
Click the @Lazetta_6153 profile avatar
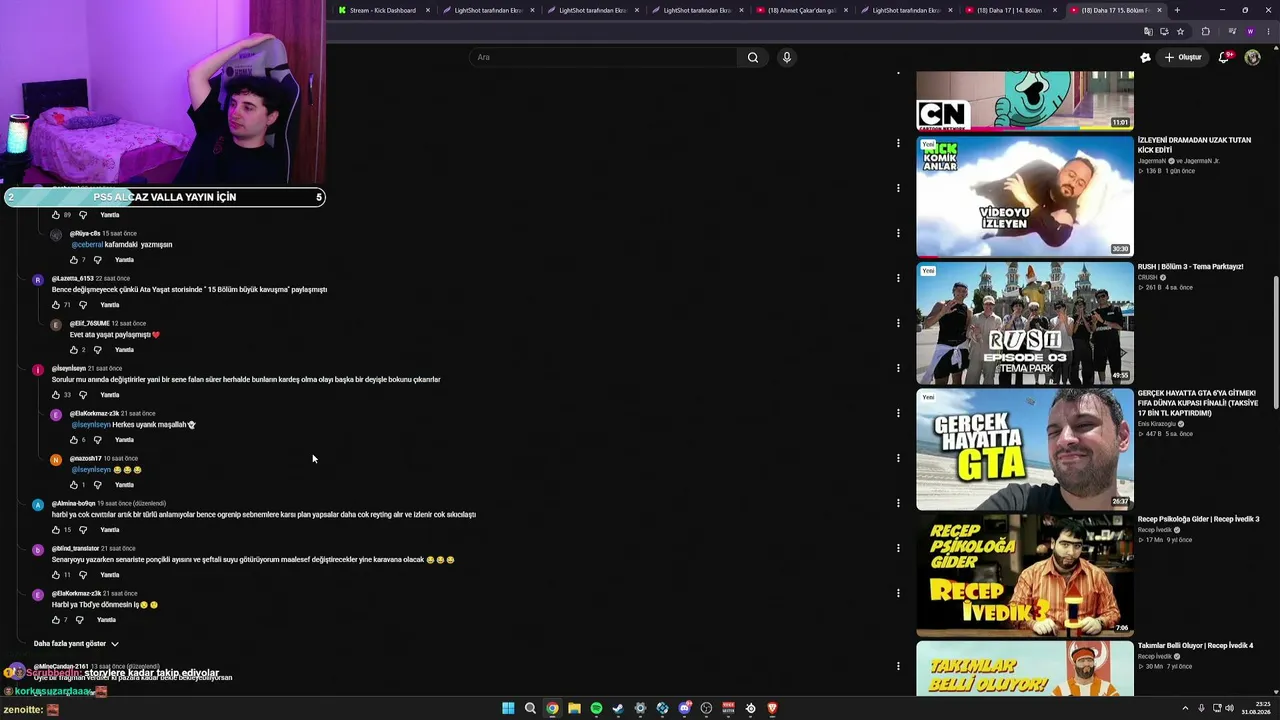pyautogui.click(x=38, y=280)
